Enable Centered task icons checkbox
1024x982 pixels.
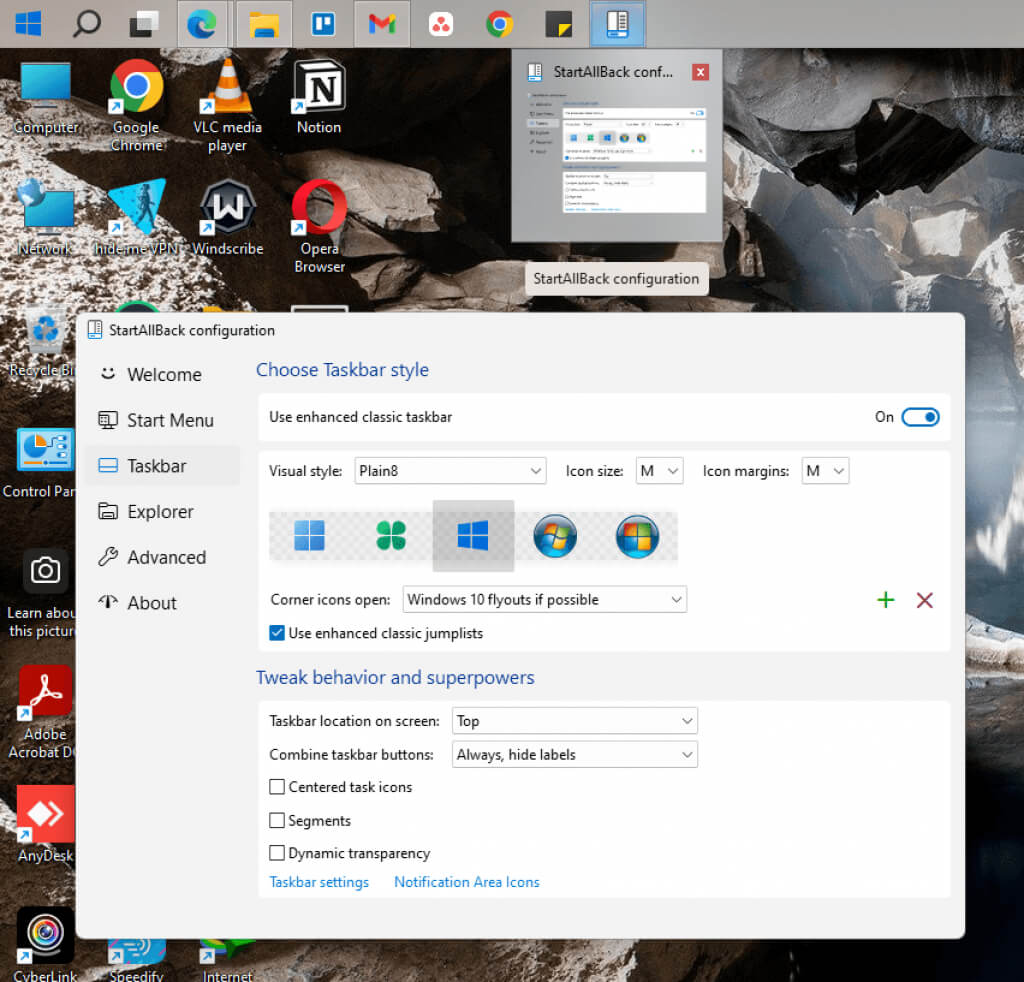pyautogui.click(x=277, y=787)
